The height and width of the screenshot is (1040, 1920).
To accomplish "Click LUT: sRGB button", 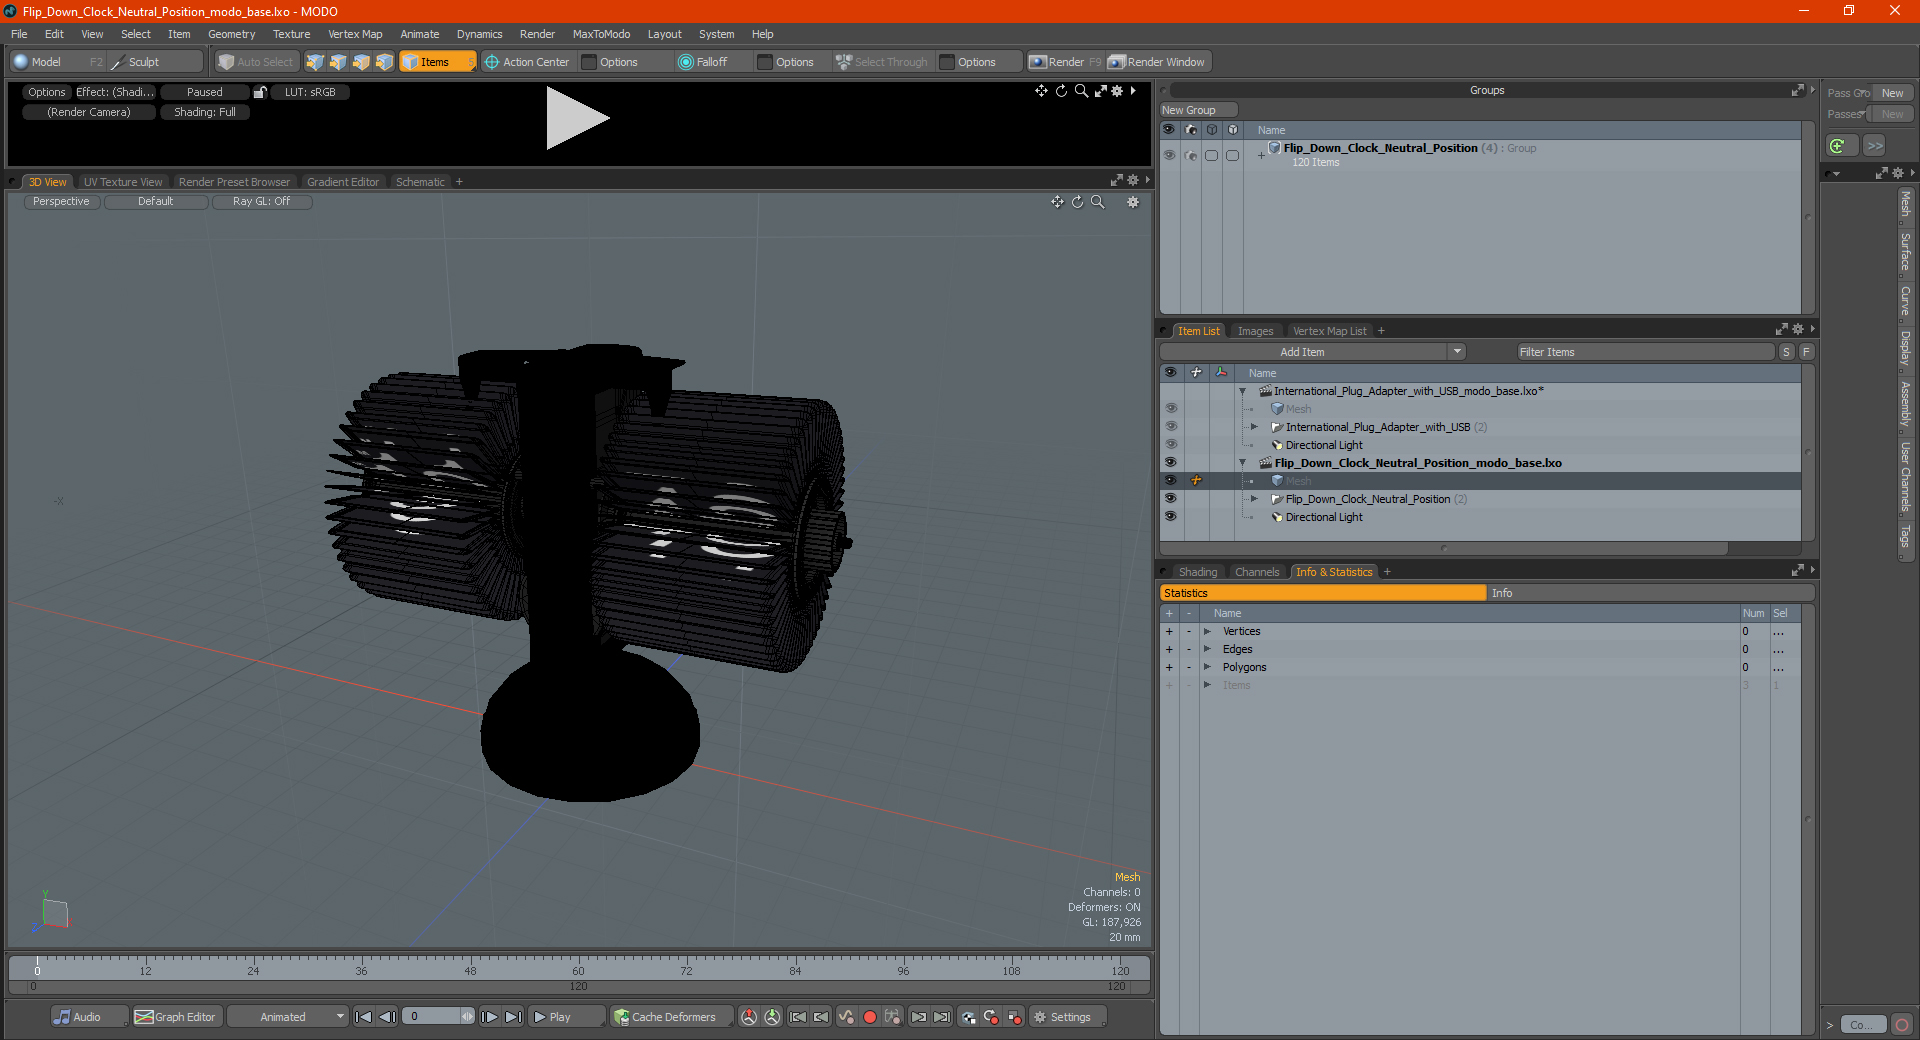I will click(310, 92).
